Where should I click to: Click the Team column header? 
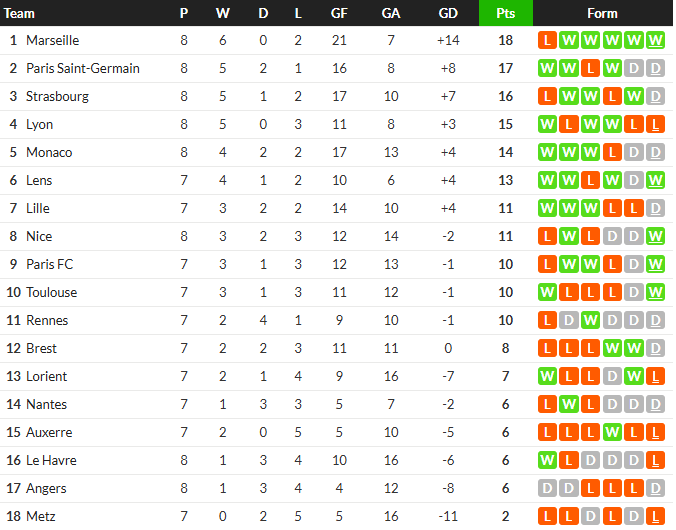(19, 13)
